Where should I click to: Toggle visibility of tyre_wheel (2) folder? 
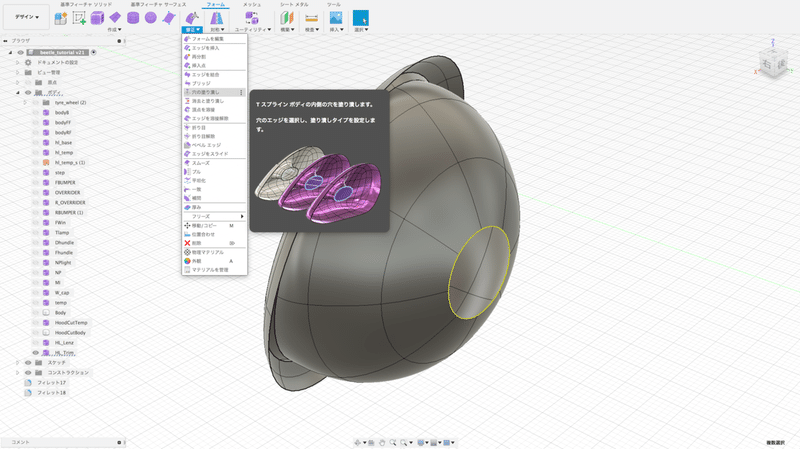click(x=36, y=103)
